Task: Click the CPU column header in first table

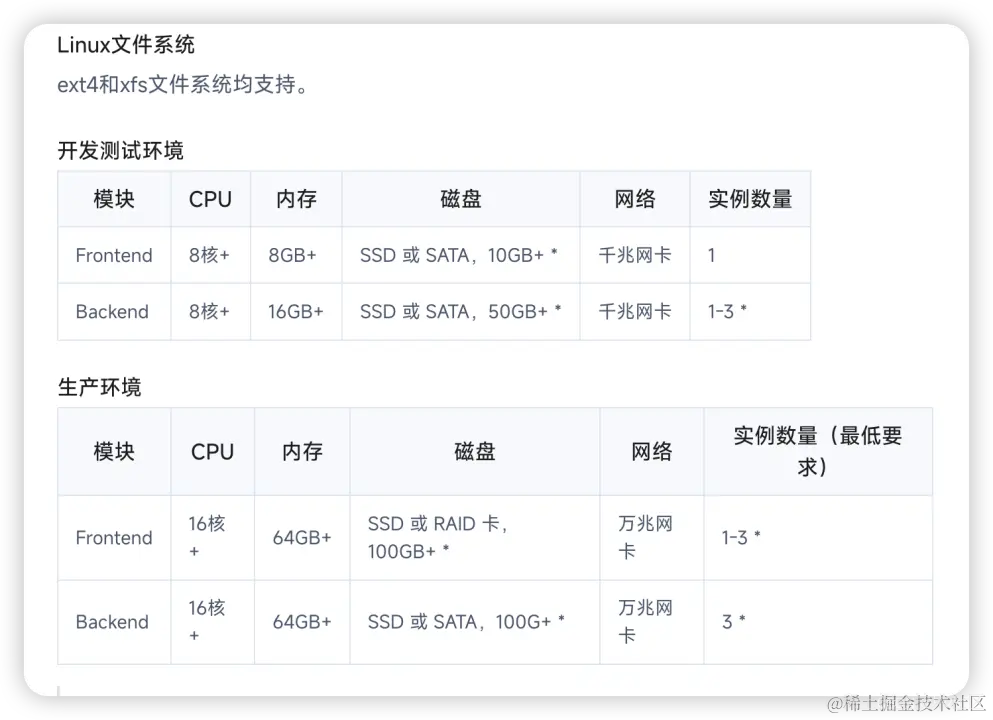Action: click(210, 198)
